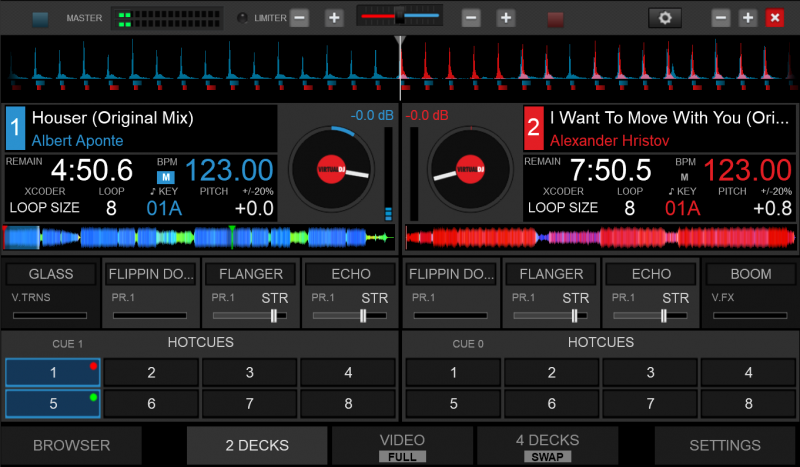800x467 pixels.
Task: Open deck 1 ECHO effect selector
Action: pos(350,274)
